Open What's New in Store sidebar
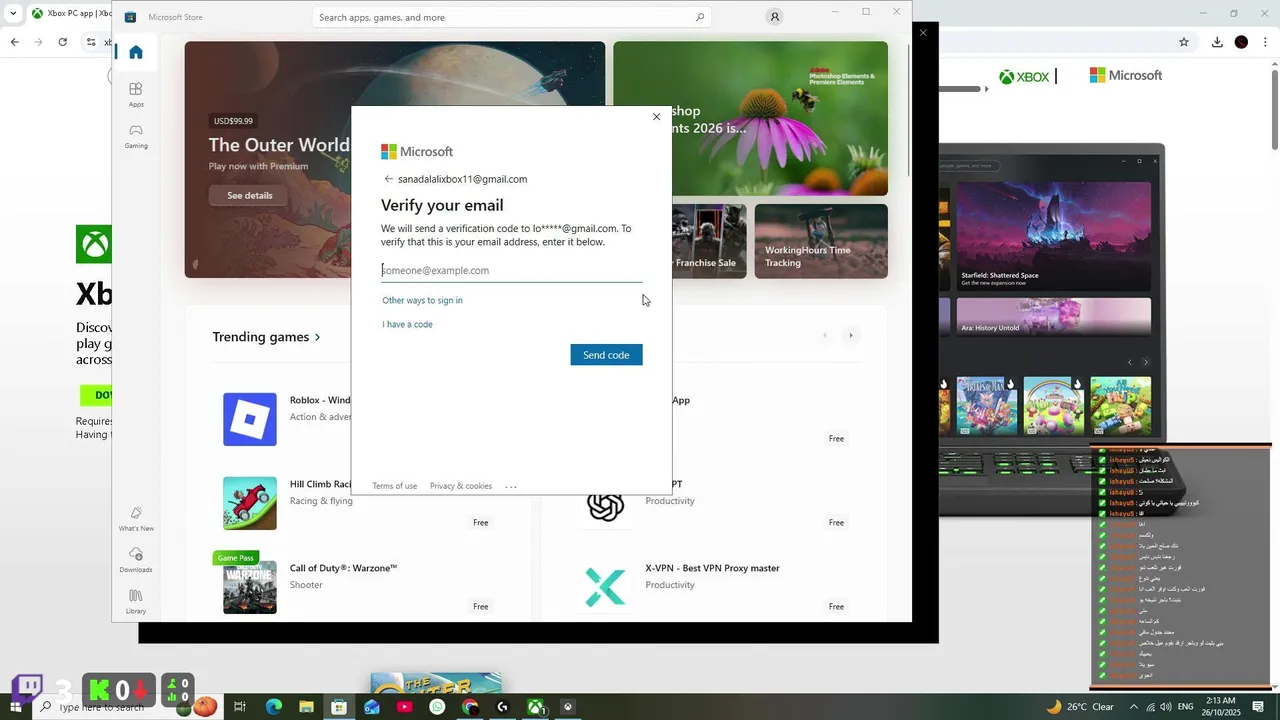The width and height of the screenshot is (1280, 720). pyautogui.click(x=136, y=519)
